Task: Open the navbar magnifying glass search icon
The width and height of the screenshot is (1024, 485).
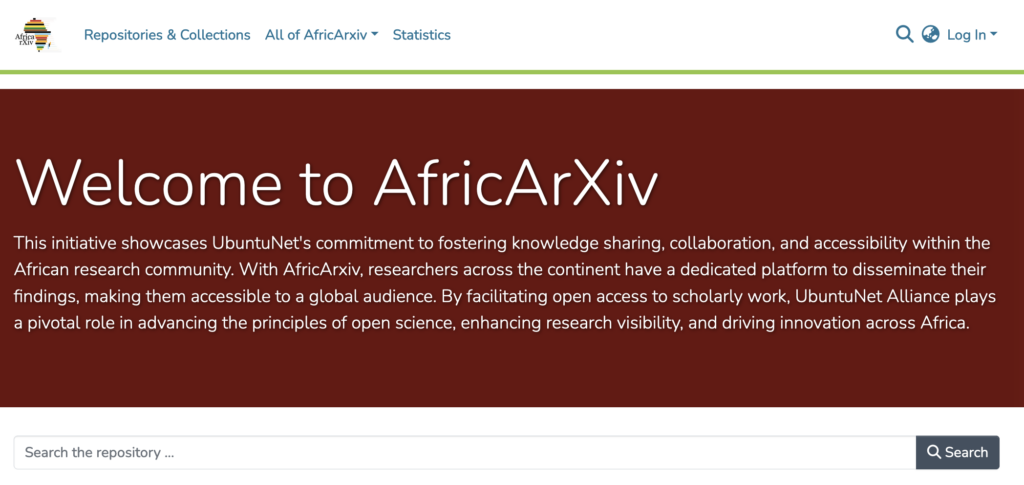Action: [x=904, y=34]
